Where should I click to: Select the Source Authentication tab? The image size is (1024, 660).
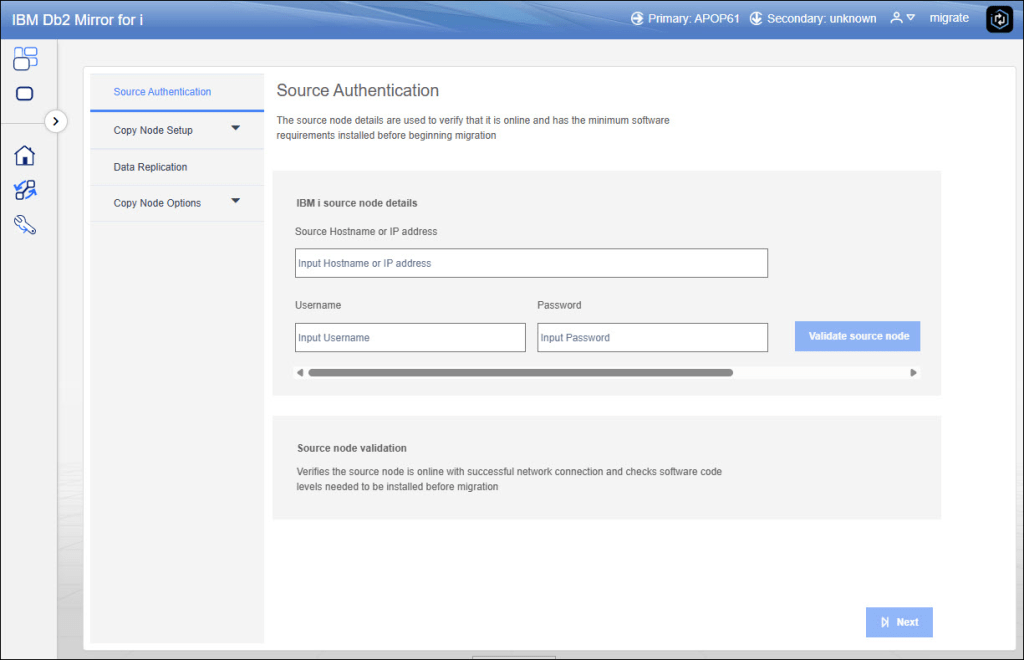coord(177,92)
